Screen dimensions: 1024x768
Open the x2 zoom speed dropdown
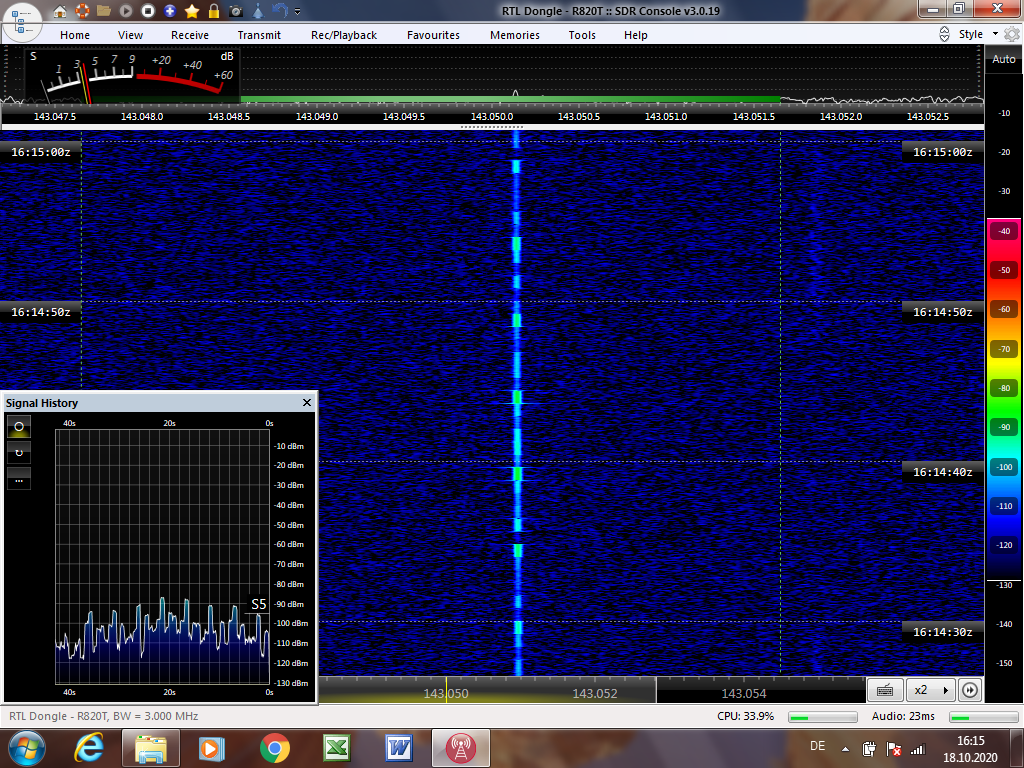[x=931, y=690]
